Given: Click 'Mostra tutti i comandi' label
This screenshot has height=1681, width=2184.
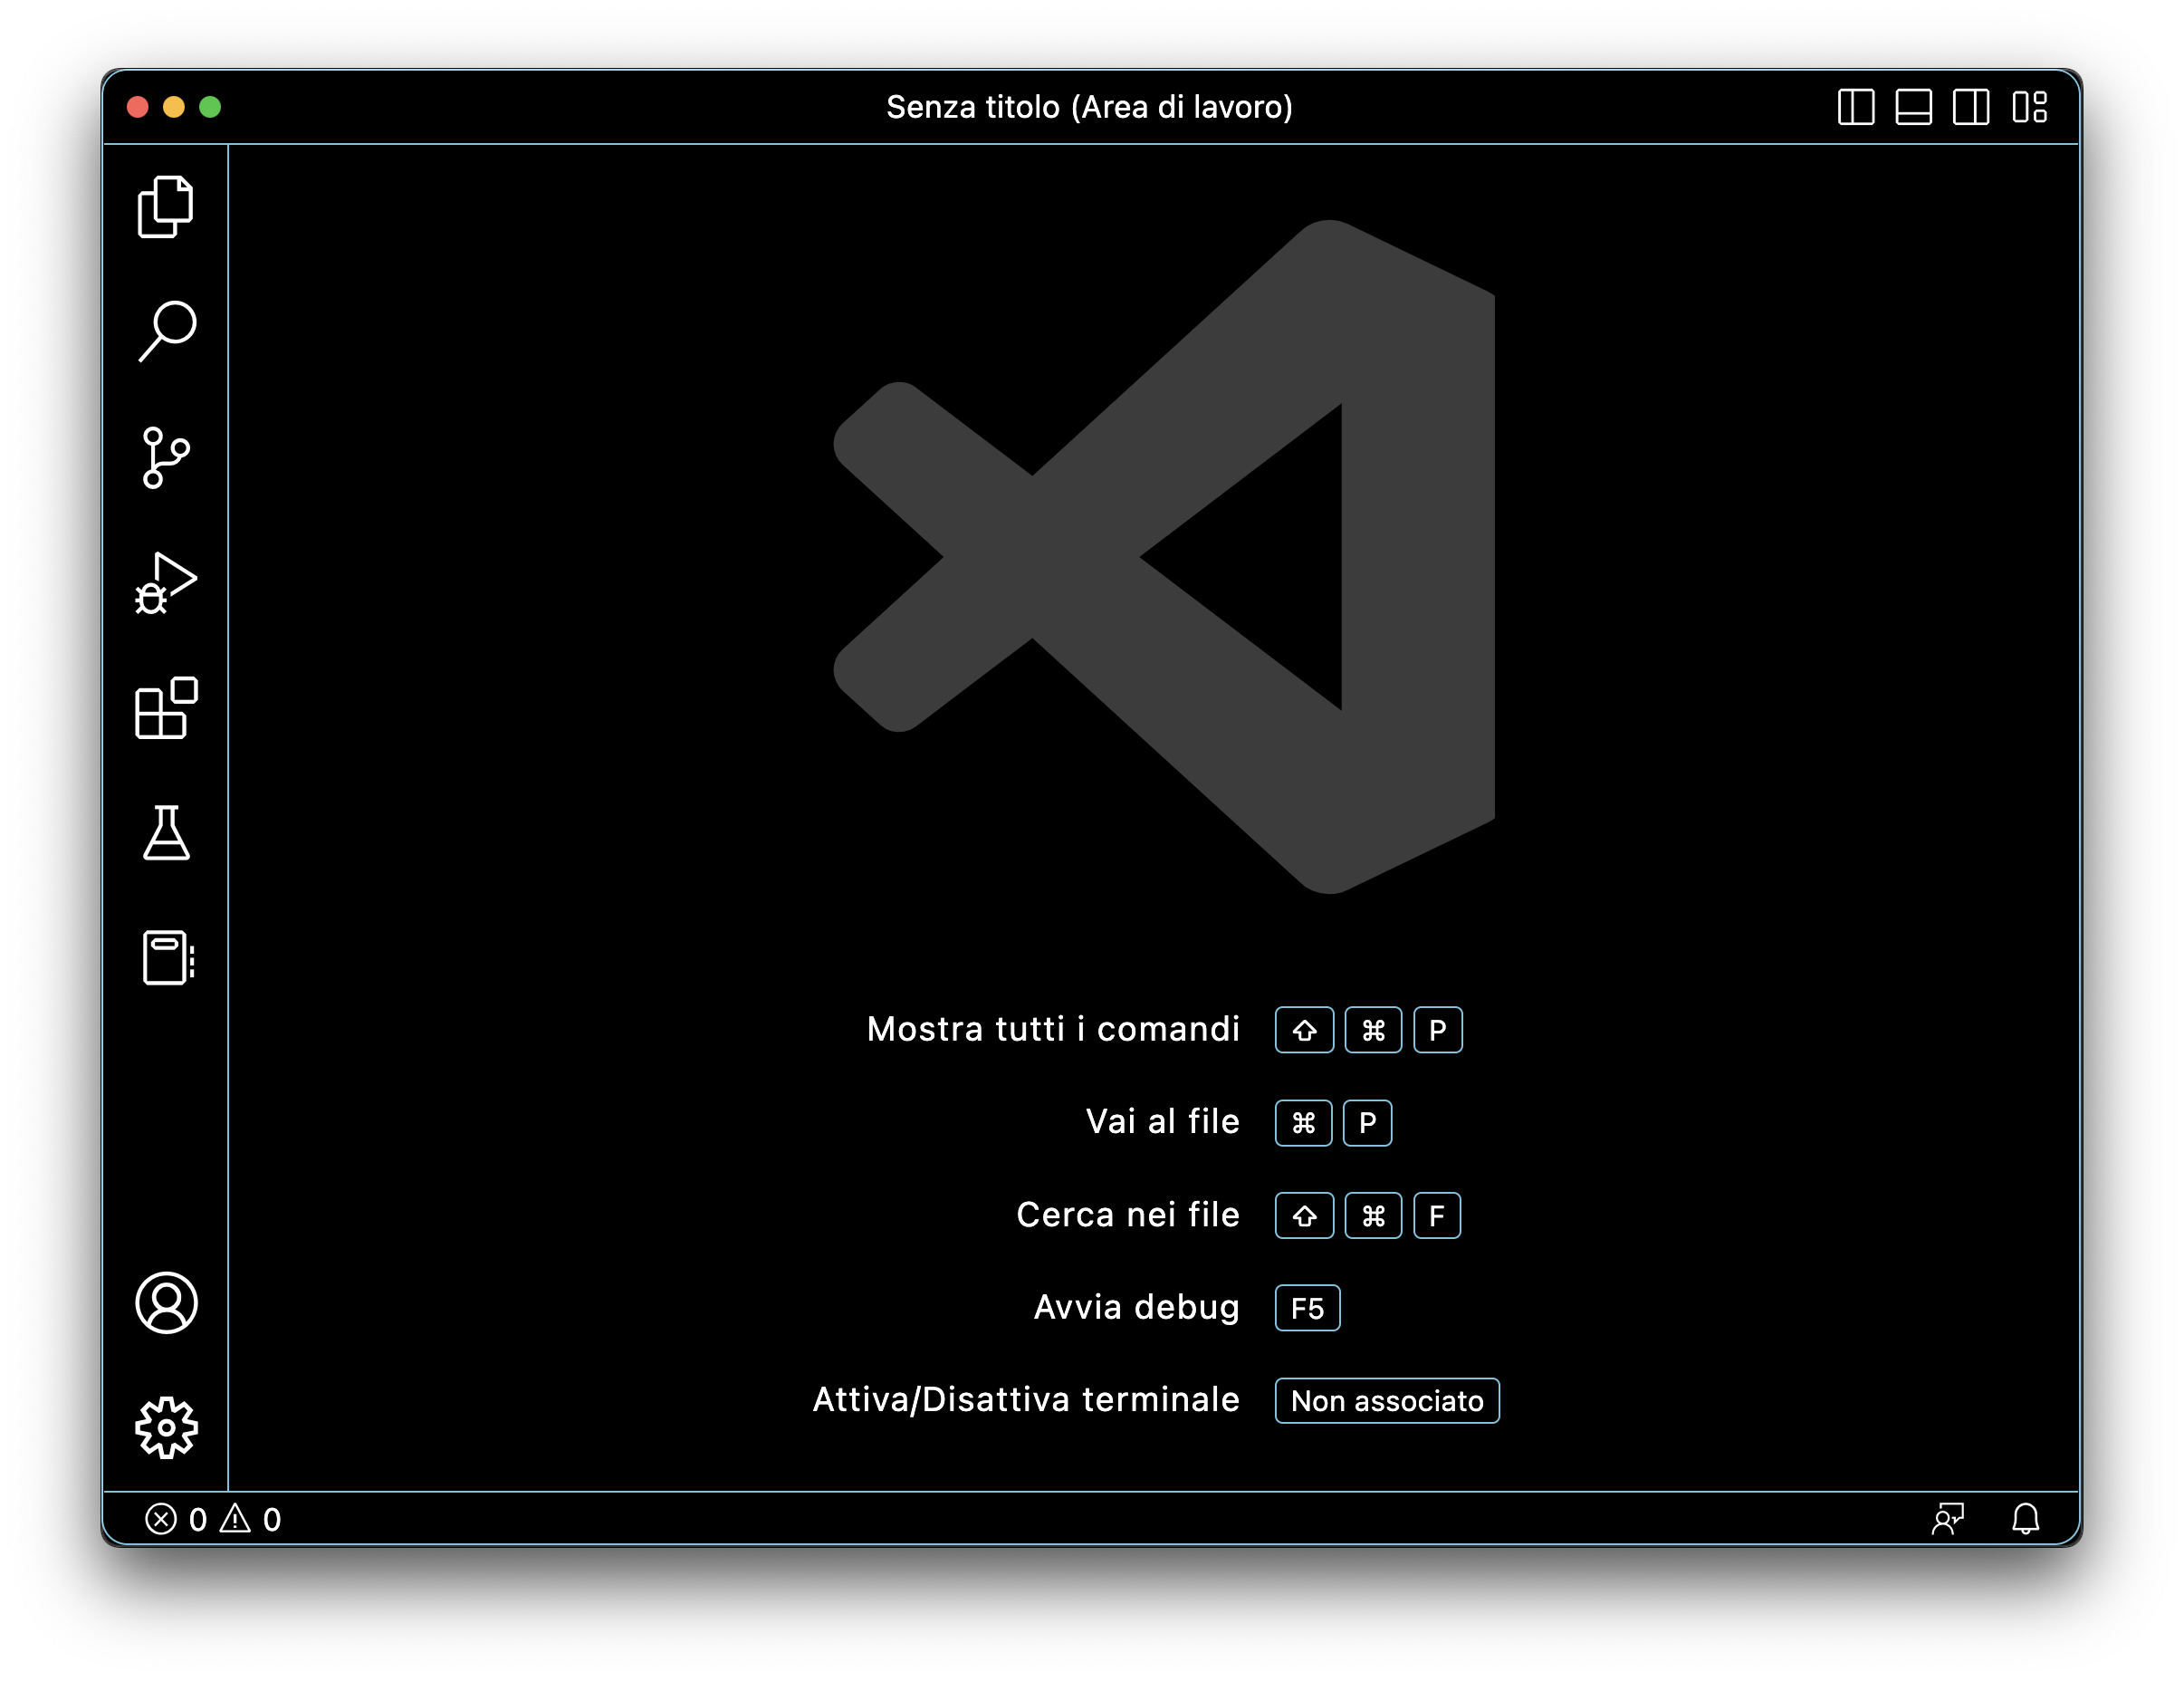Looking at the screenshot, I should point(1053,1029).
